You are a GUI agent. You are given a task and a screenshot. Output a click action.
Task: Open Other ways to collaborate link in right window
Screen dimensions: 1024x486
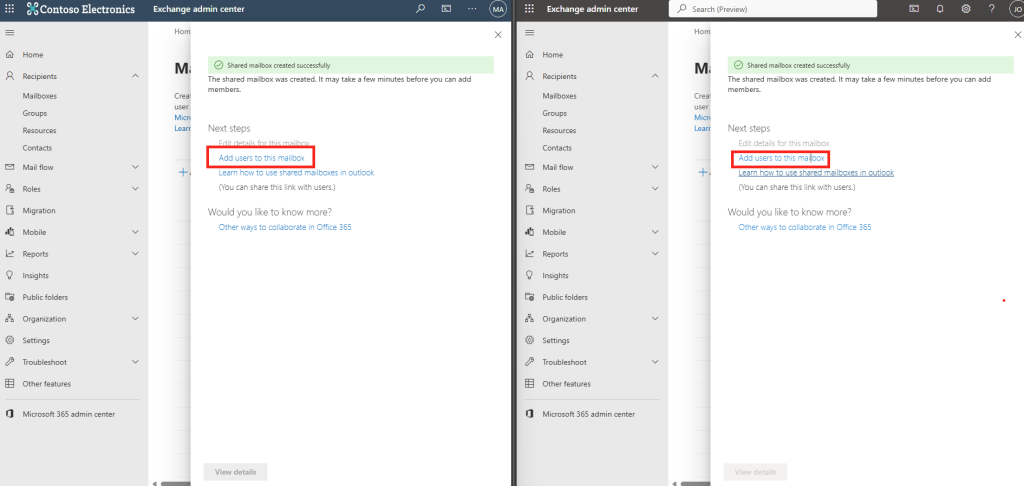coord(805,227)
